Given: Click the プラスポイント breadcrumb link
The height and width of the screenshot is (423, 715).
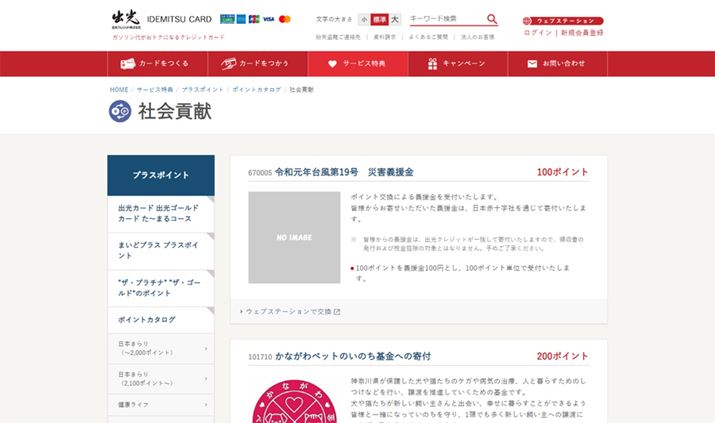Looking at the screenshot, I should [202, 90].
